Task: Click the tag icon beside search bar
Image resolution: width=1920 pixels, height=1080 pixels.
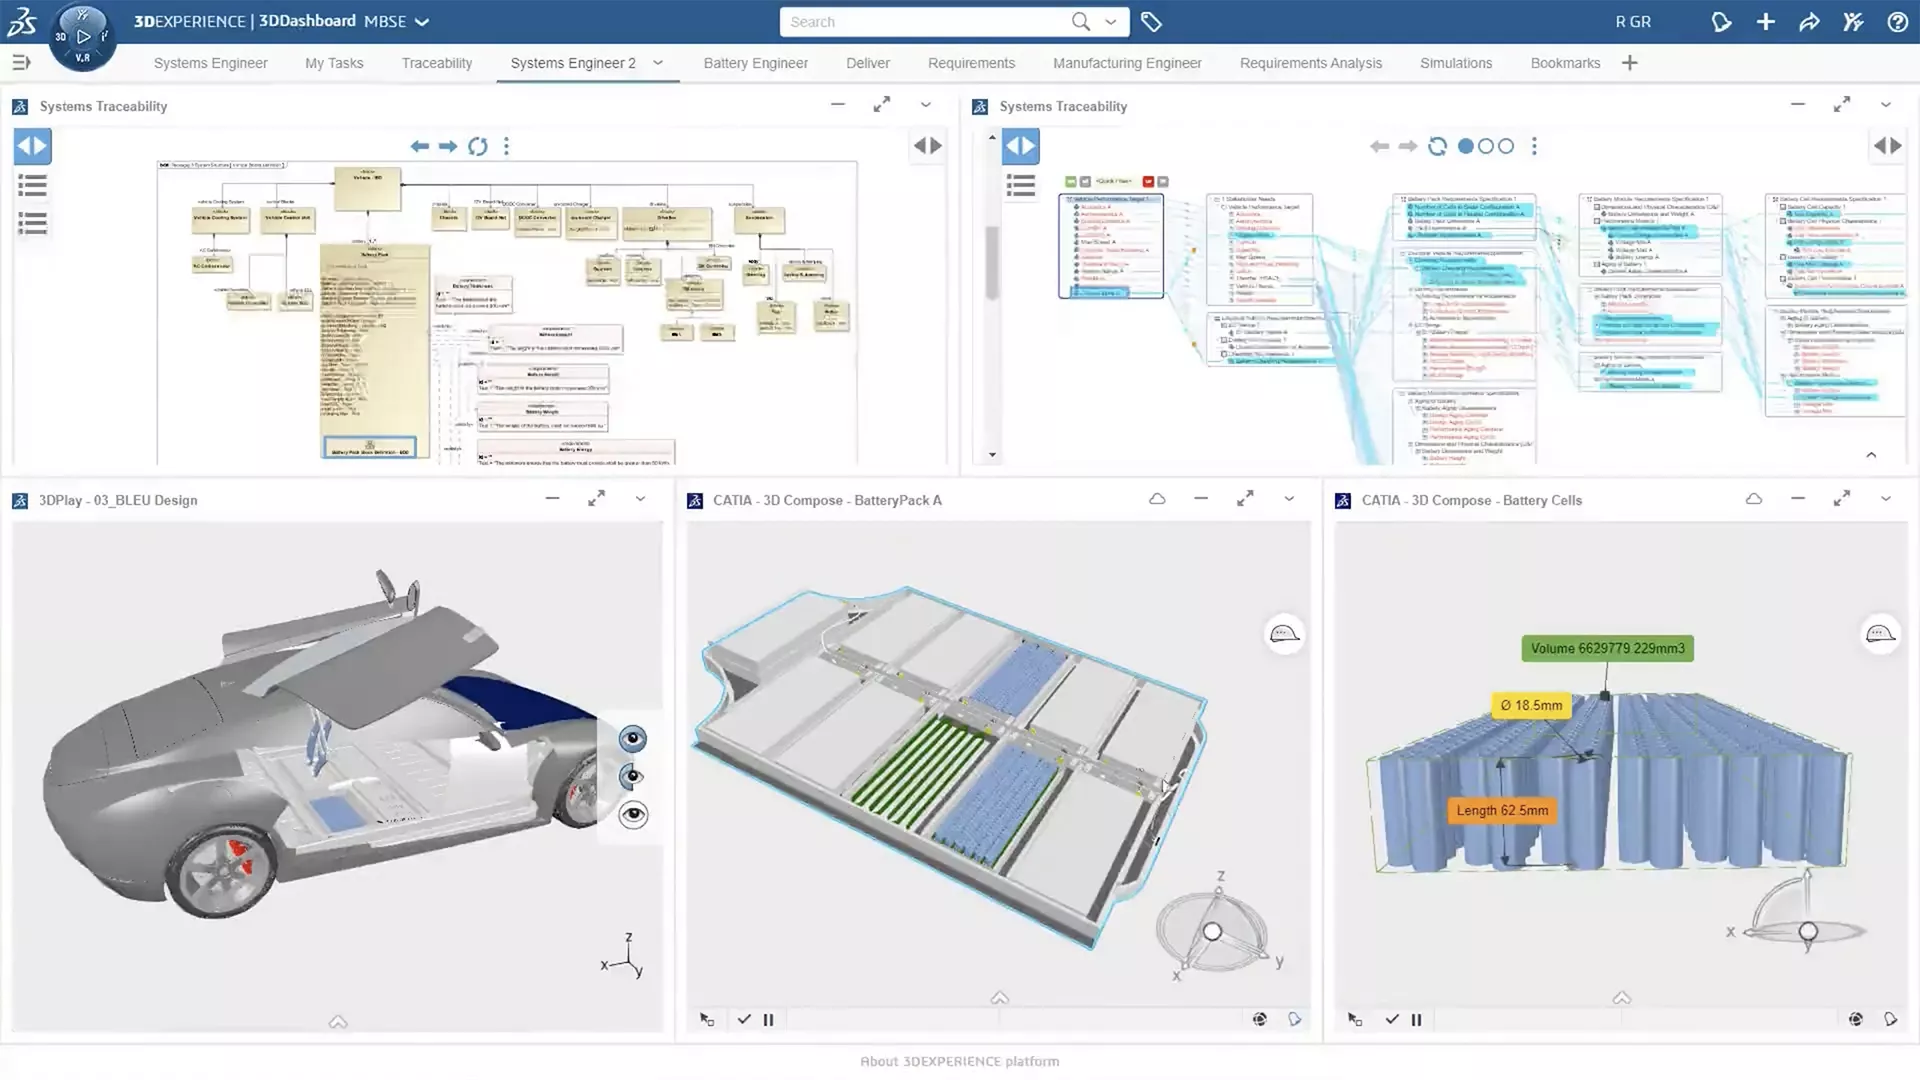Action: pyautogui.click(x=1151, y=22)
